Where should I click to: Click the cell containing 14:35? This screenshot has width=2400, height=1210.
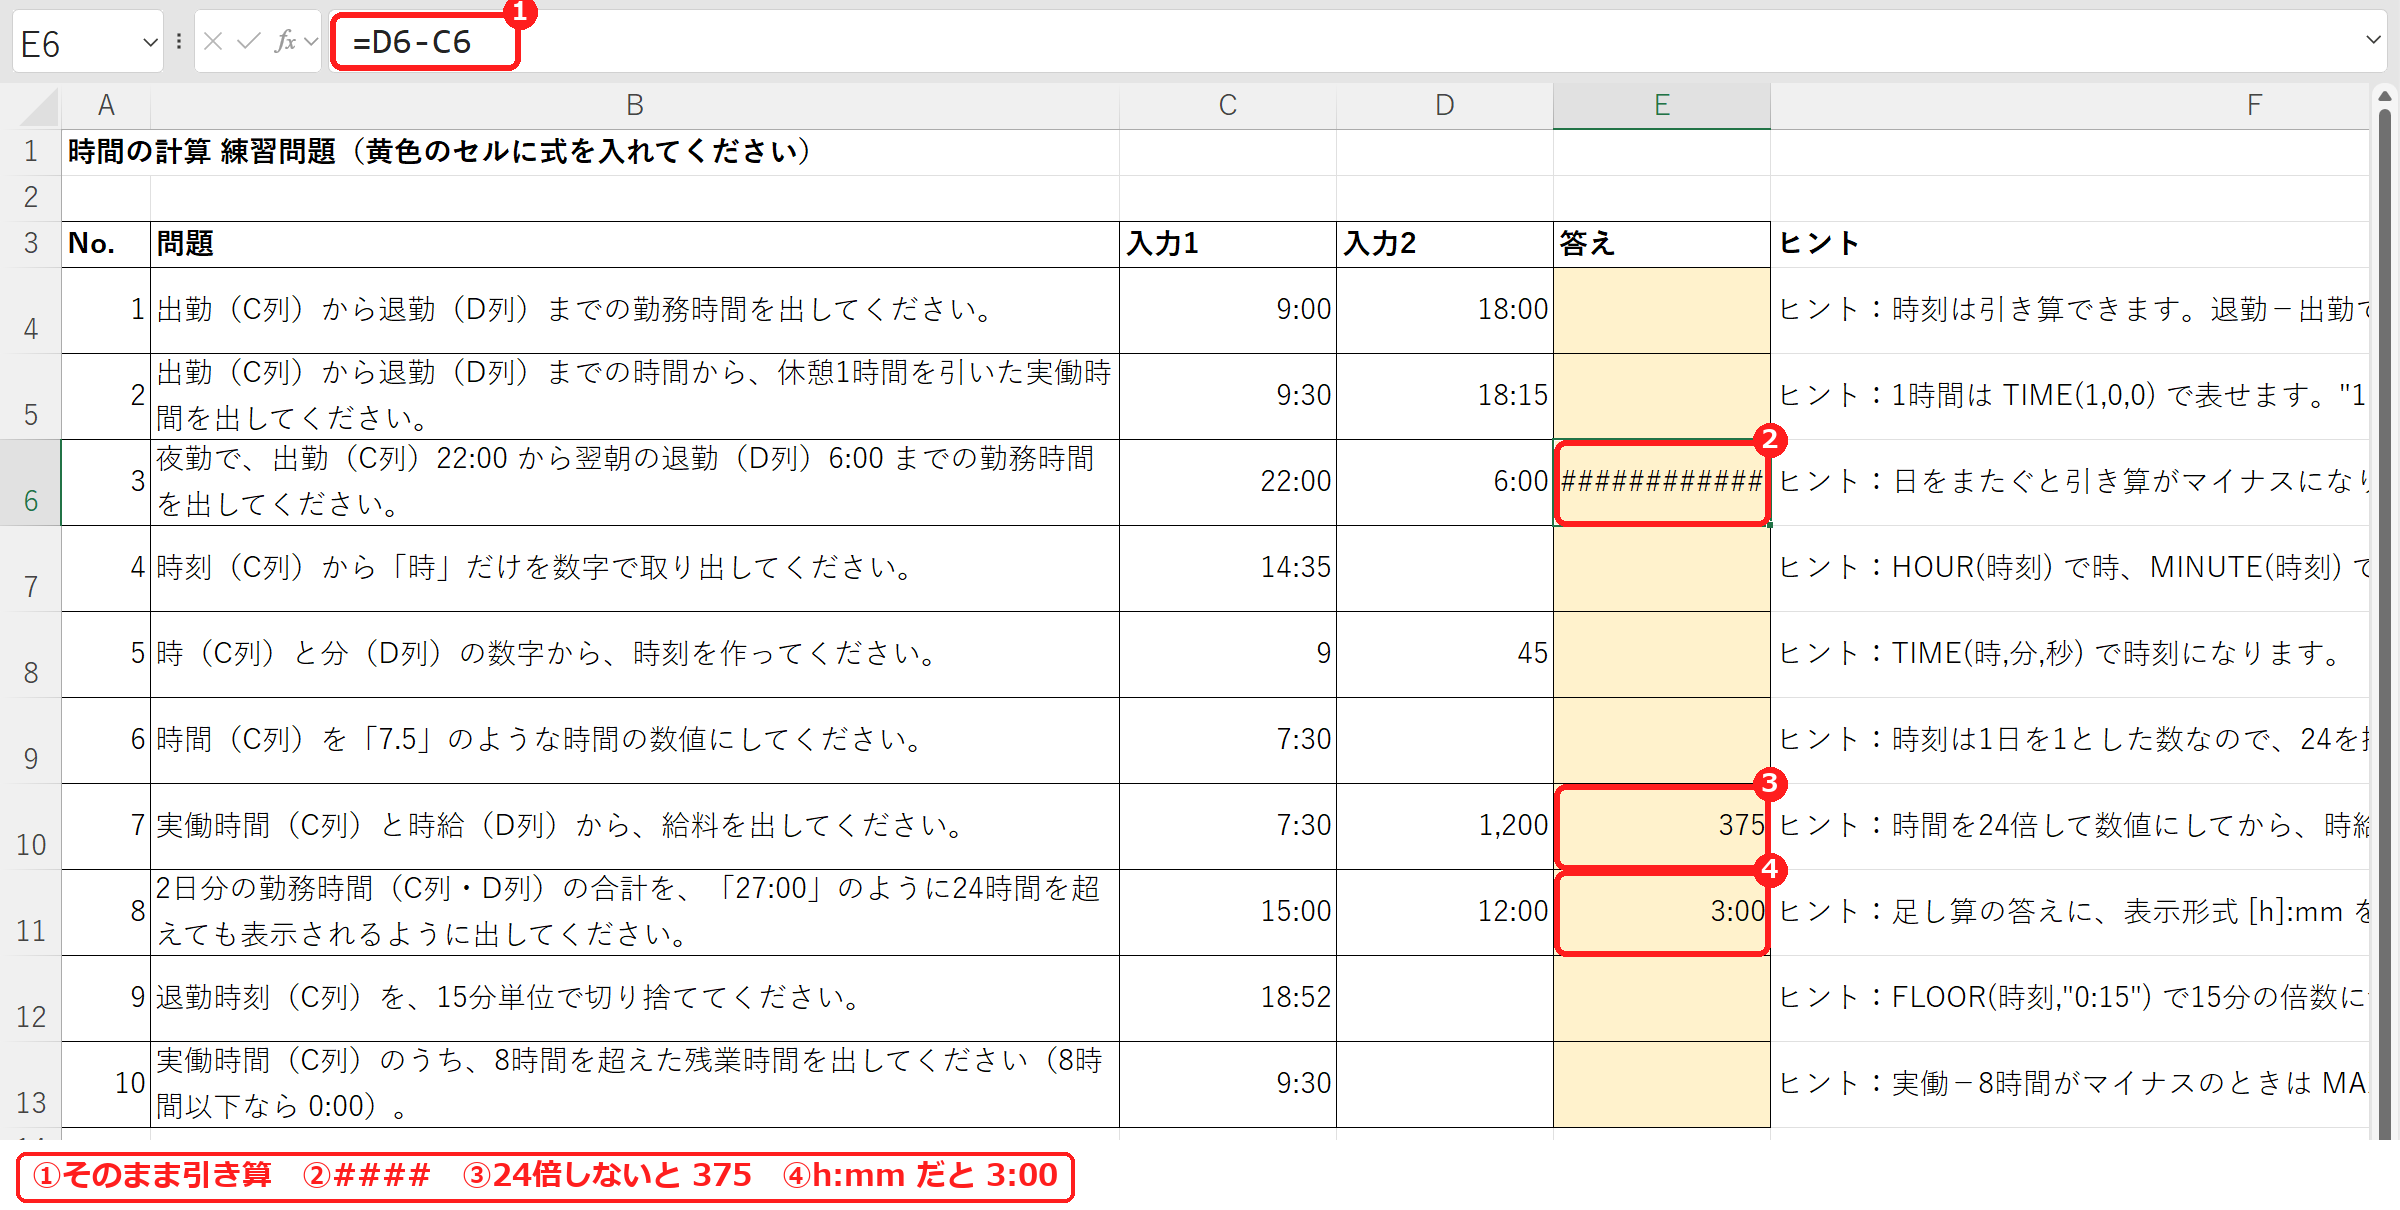click(x=1228, y=569)
